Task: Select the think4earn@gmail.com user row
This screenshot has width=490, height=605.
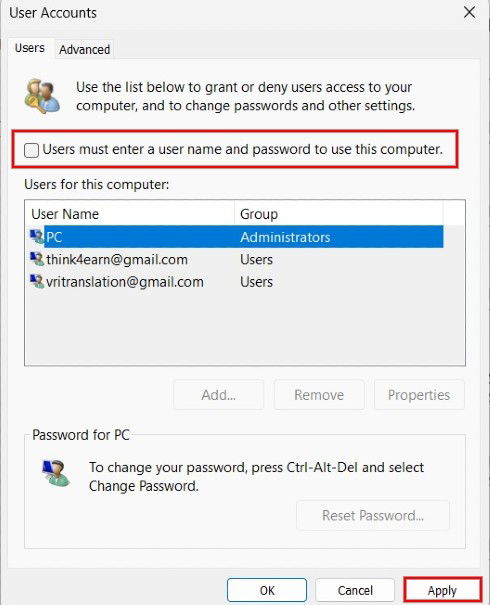Action: click(236, 259)
